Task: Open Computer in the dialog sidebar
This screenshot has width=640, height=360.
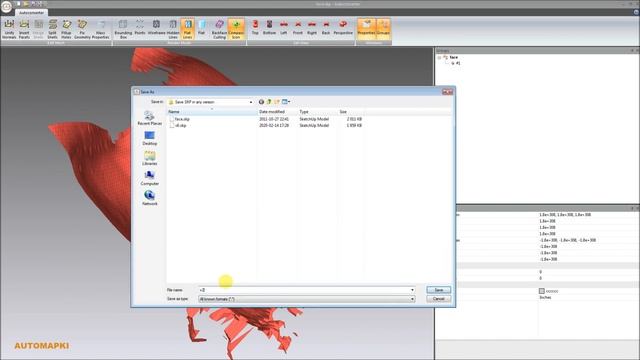Action: (149, 178)
